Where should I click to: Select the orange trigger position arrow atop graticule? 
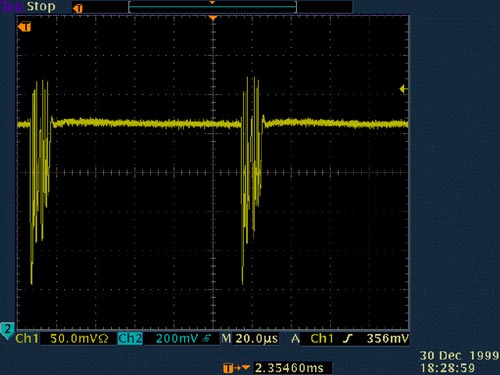click(213, 18)
